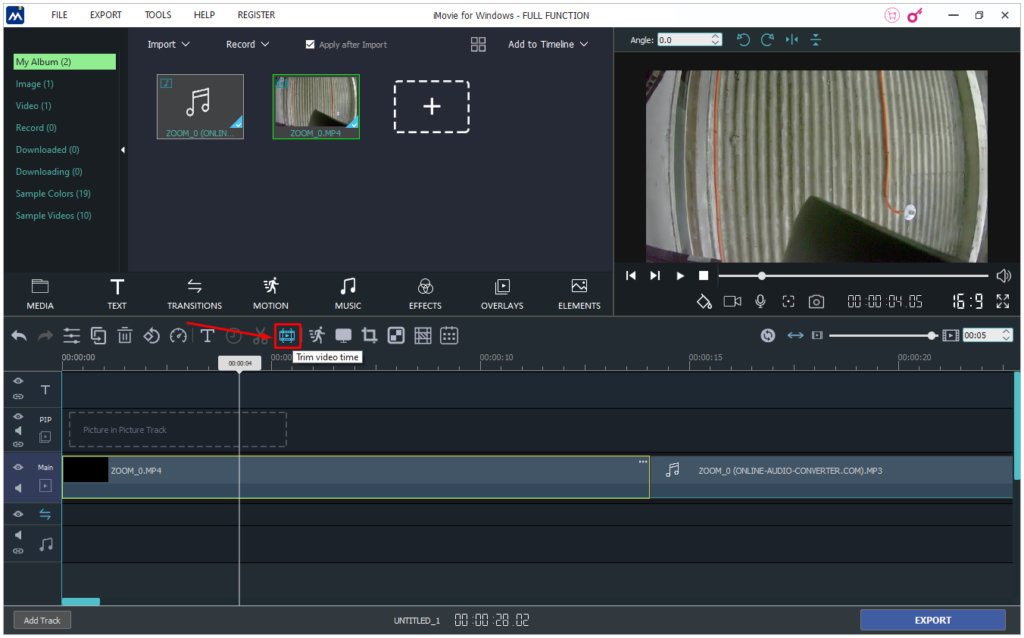The image size is (1024, 638).
Task: Click the Delete clip trash icon
Action: [x=124, y=335]
